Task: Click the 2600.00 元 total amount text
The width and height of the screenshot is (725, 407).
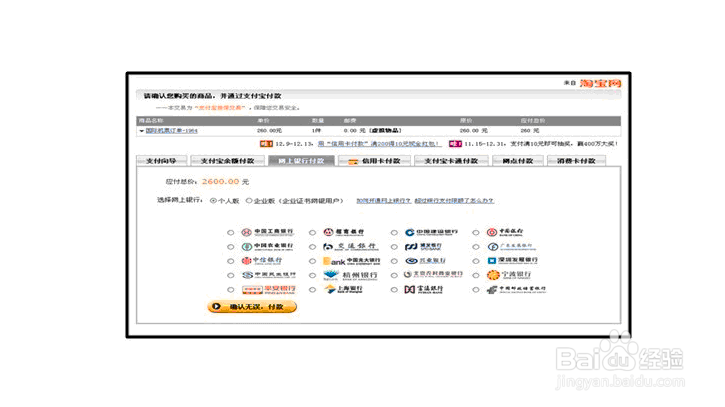Action: point(225,182)
